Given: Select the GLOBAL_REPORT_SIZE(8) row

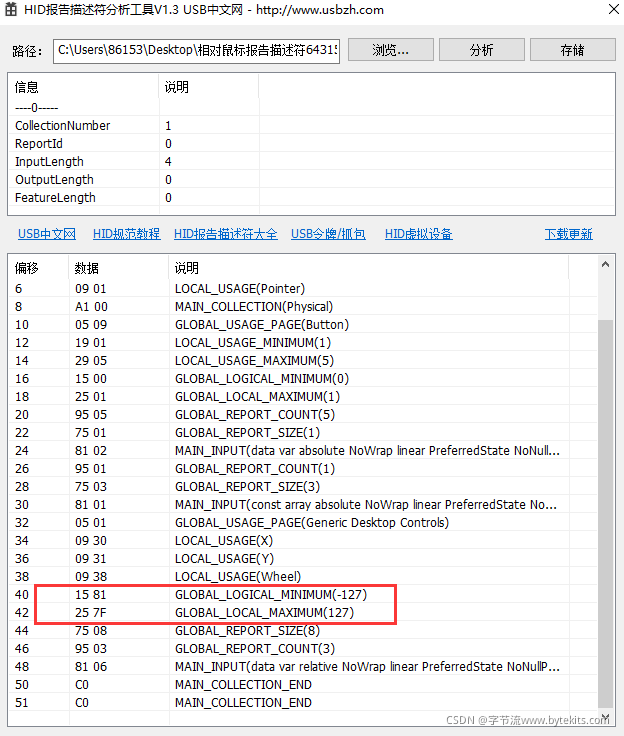Looking at the screenshot, I should pyautogui.click(x=303, y=630).
